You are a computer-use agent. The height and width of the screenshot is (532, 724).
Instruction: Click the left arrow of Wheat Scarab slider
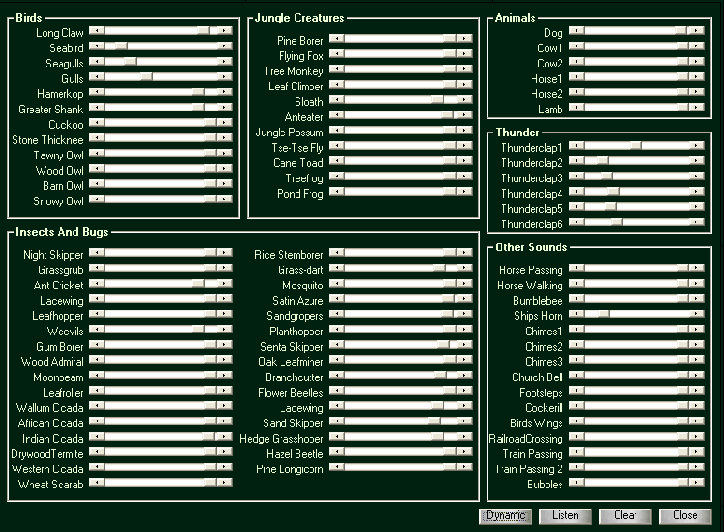97,483
